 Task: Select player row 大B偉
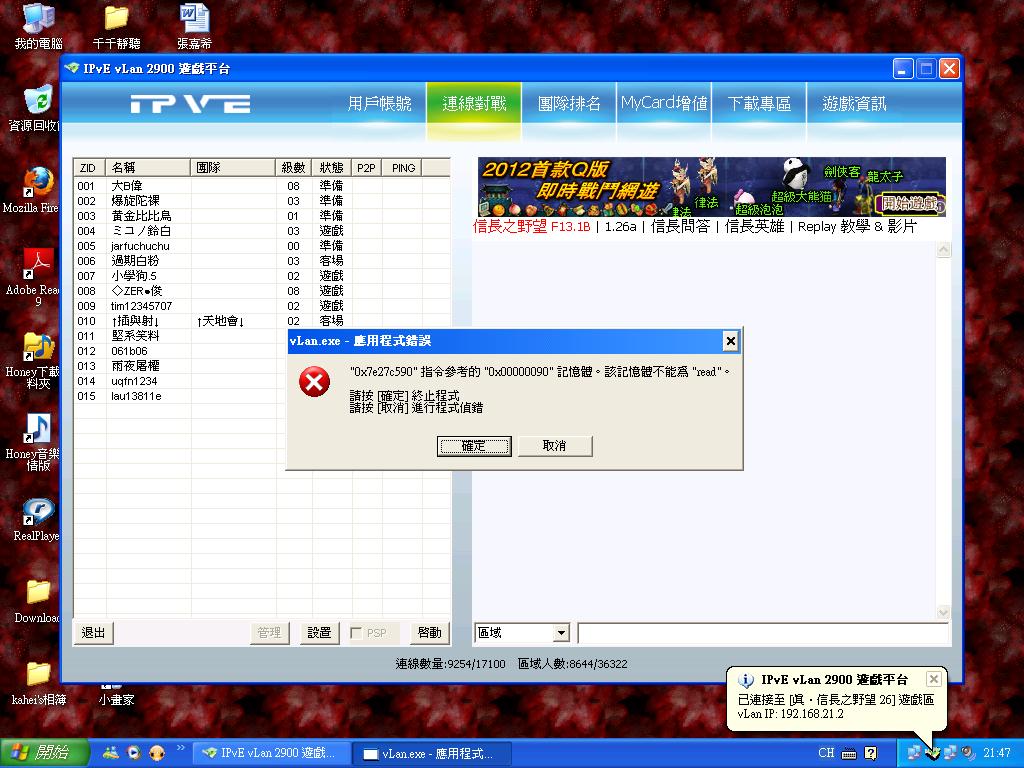point(263,186)
